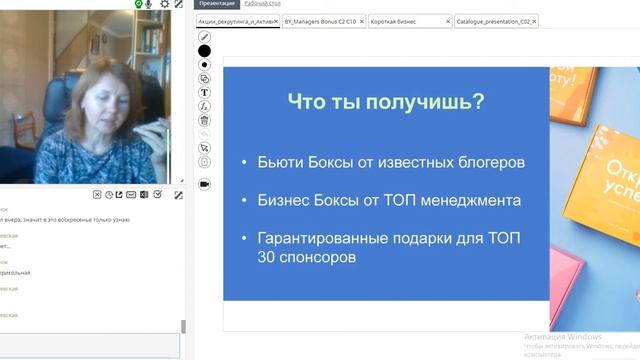Screen dimensions: 640x360
Task: Click the chat scrollbar handle
Action: click(x=183, y=327)
